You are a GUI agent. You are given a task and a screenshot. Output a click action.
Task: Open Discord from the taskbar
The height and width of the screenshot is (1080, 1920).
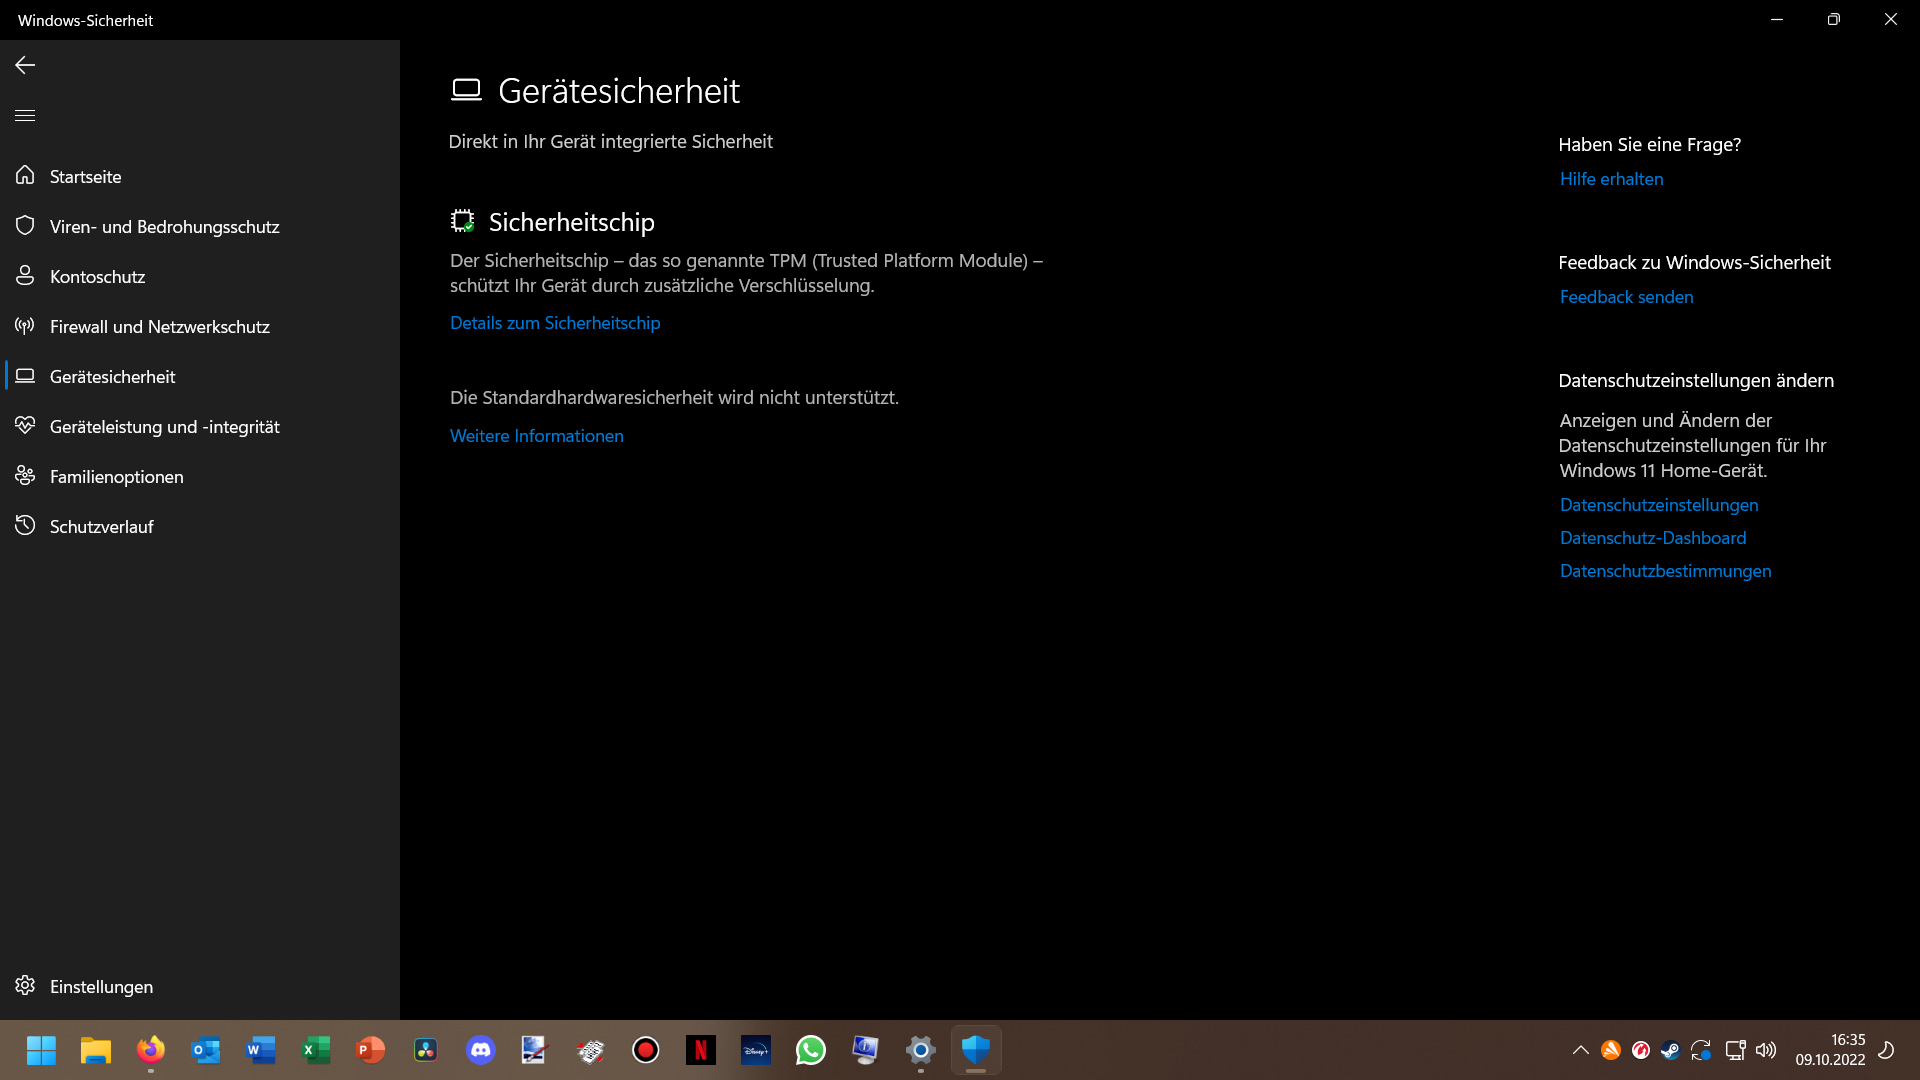pos(481,1050)
